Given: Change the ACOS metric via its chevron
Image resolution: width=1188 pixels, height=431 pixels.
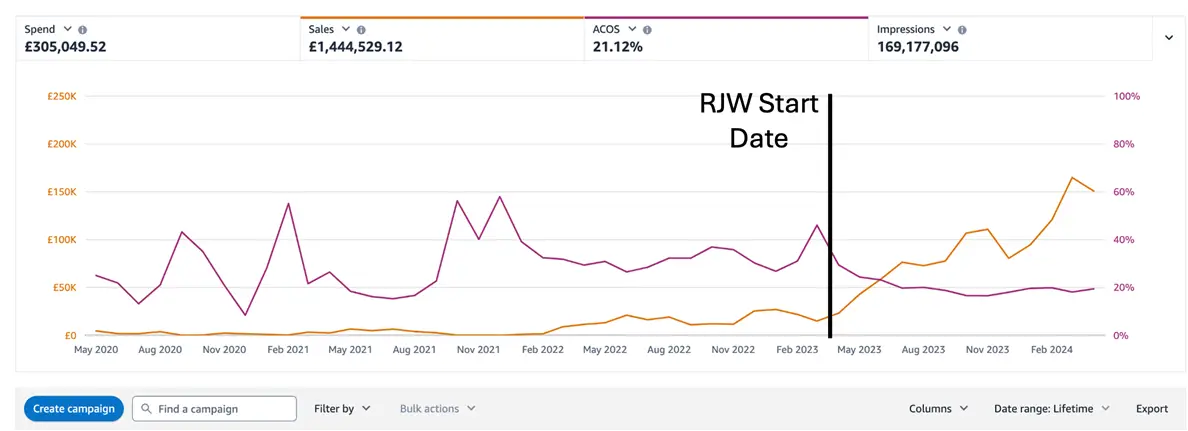Looking at the screenshot, I should [632, 30].
